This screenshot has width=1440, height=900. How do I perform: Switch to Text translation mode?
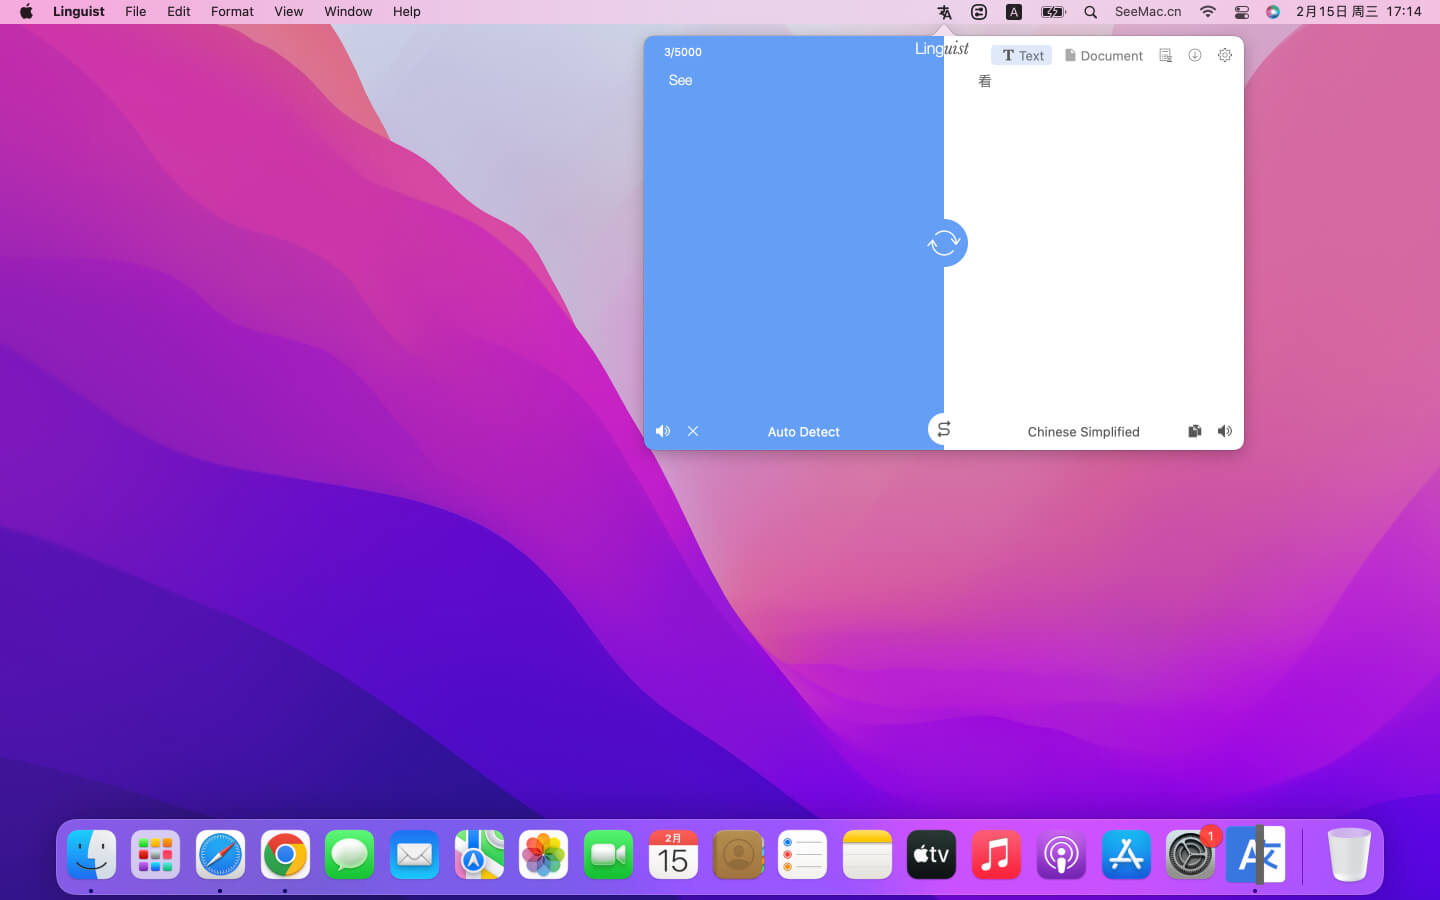(x=1022, y=55)
